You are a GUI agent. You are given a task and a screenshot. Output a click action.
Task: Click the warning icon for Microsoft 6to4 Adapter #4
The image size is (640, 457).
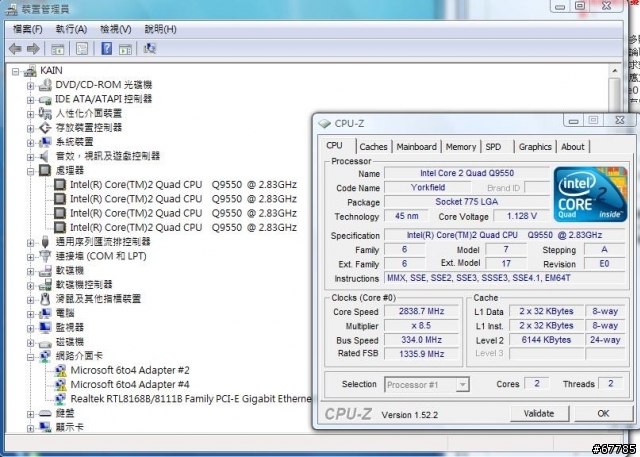60,385
